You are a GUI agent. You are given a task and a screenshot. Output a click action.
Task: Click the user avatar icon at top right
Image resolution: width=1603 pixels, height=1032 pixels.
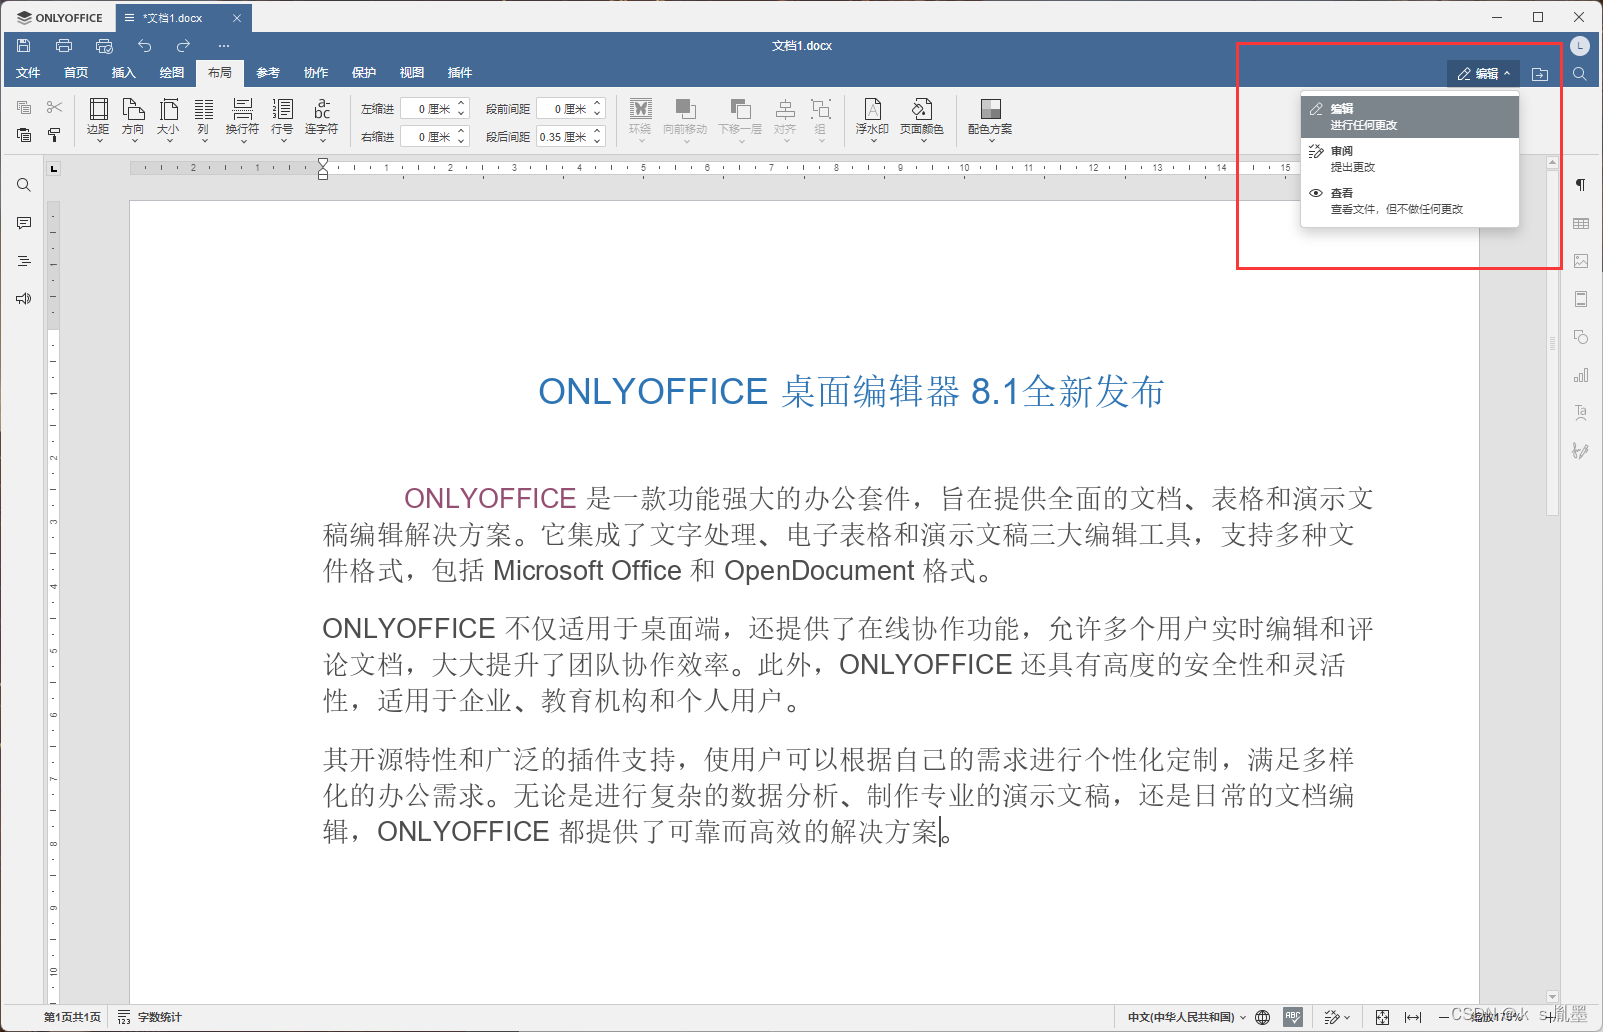pyautogui.click(x=1580, y=46)
